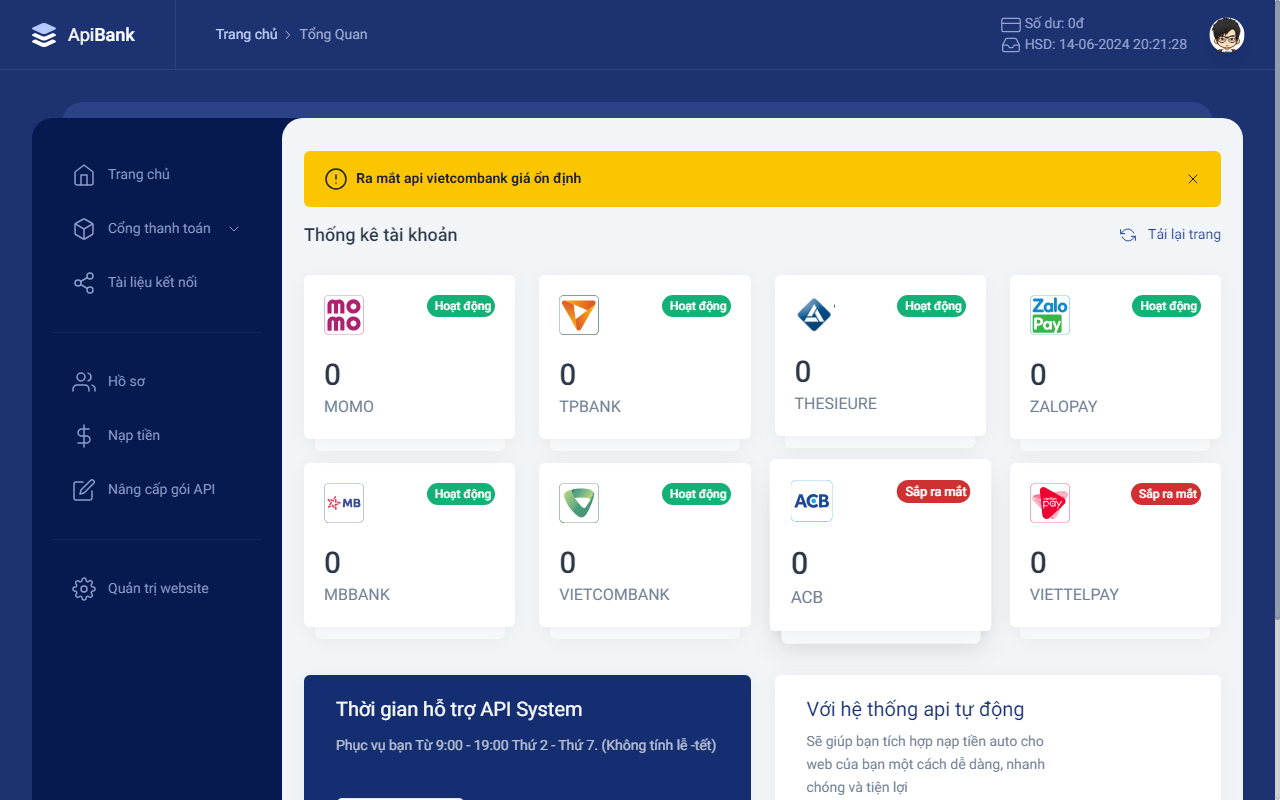This screenshot has height=800, width=1280.
Task: Click the users icon for Hồ sơ
Action: coord(84,382)
